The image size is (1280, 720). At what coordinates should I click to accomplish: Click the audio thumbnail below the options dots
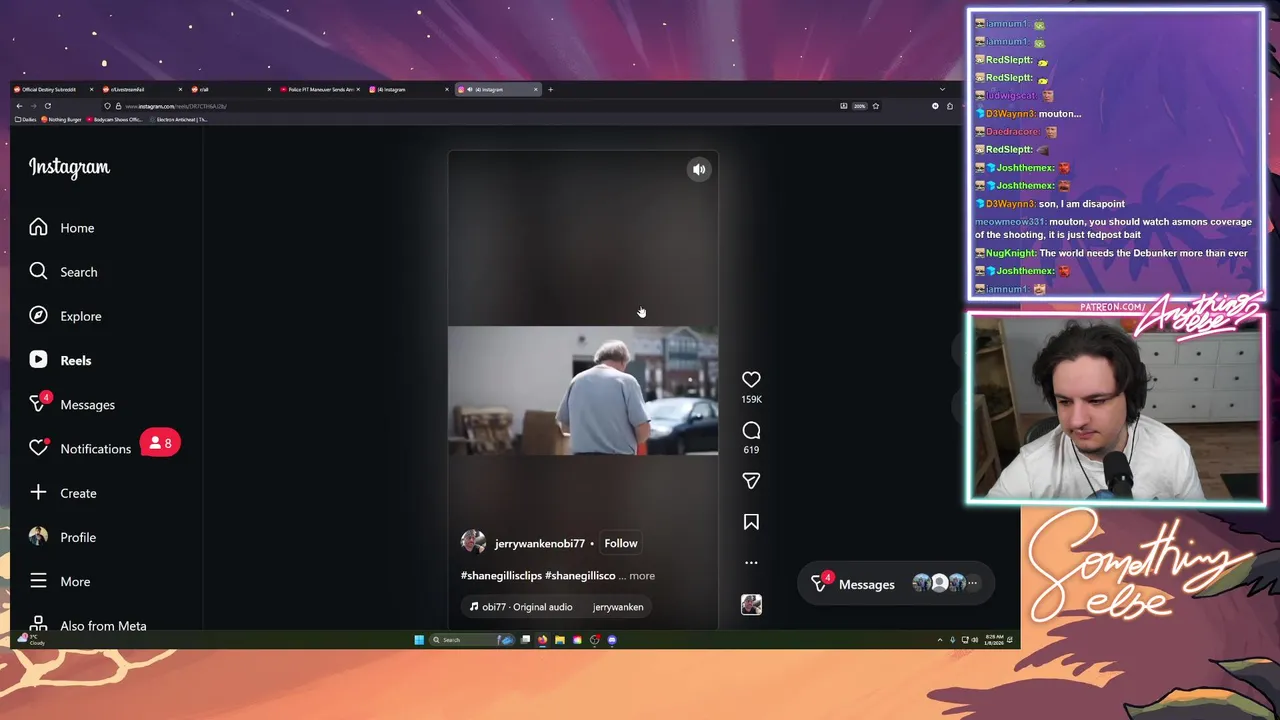point(751,604)
